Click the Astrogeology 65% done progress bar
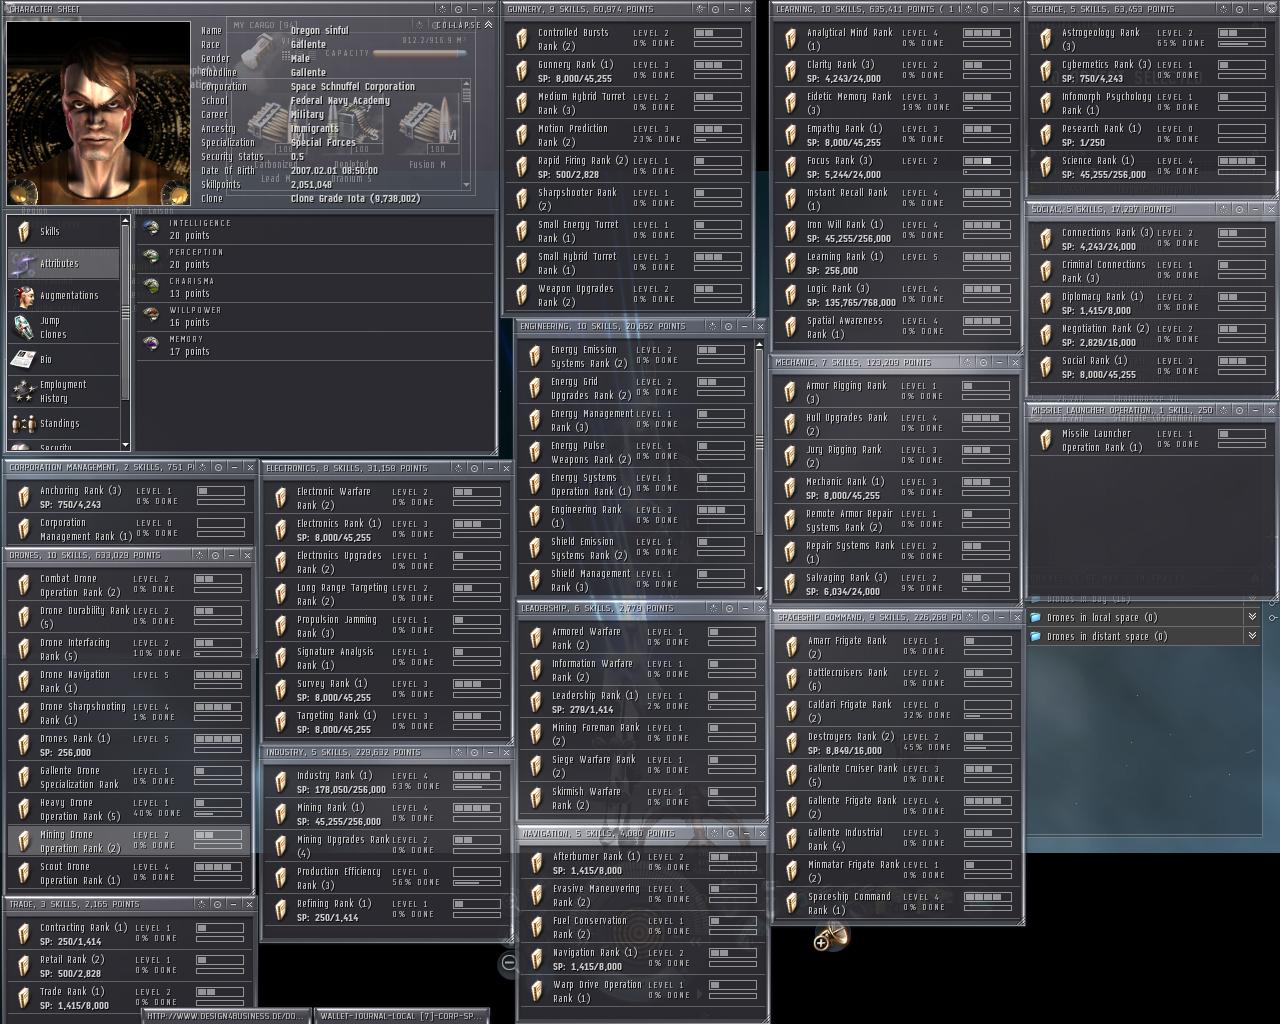 1241,44
